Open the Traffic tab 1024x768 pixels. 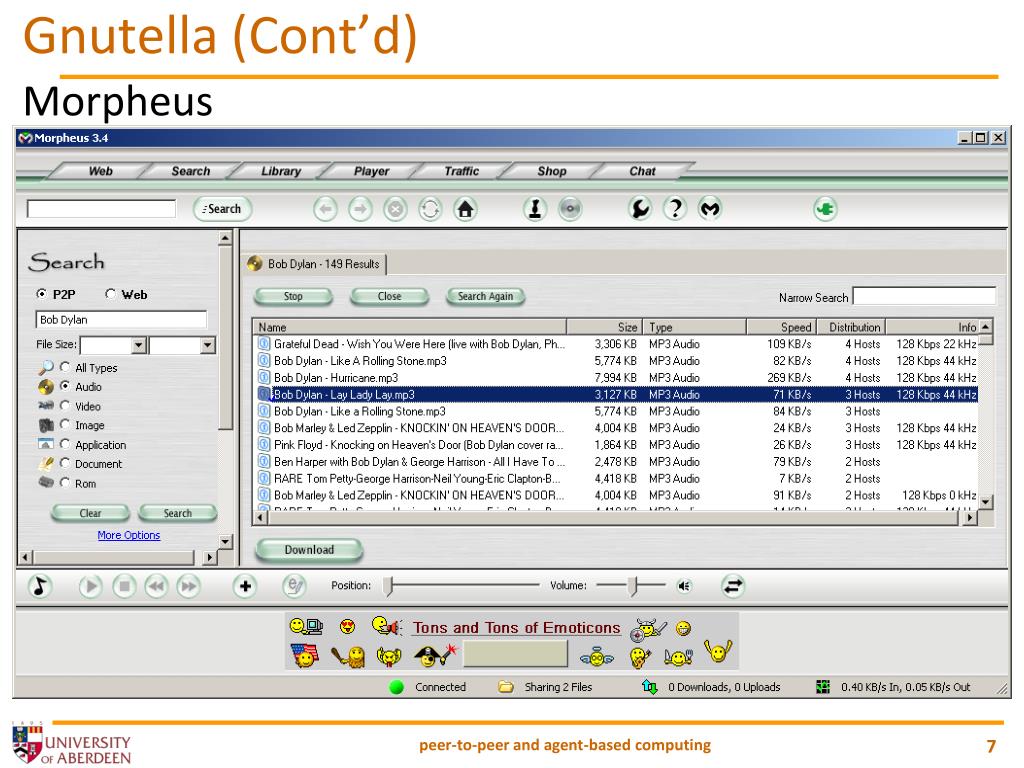(x=461, y=171)
